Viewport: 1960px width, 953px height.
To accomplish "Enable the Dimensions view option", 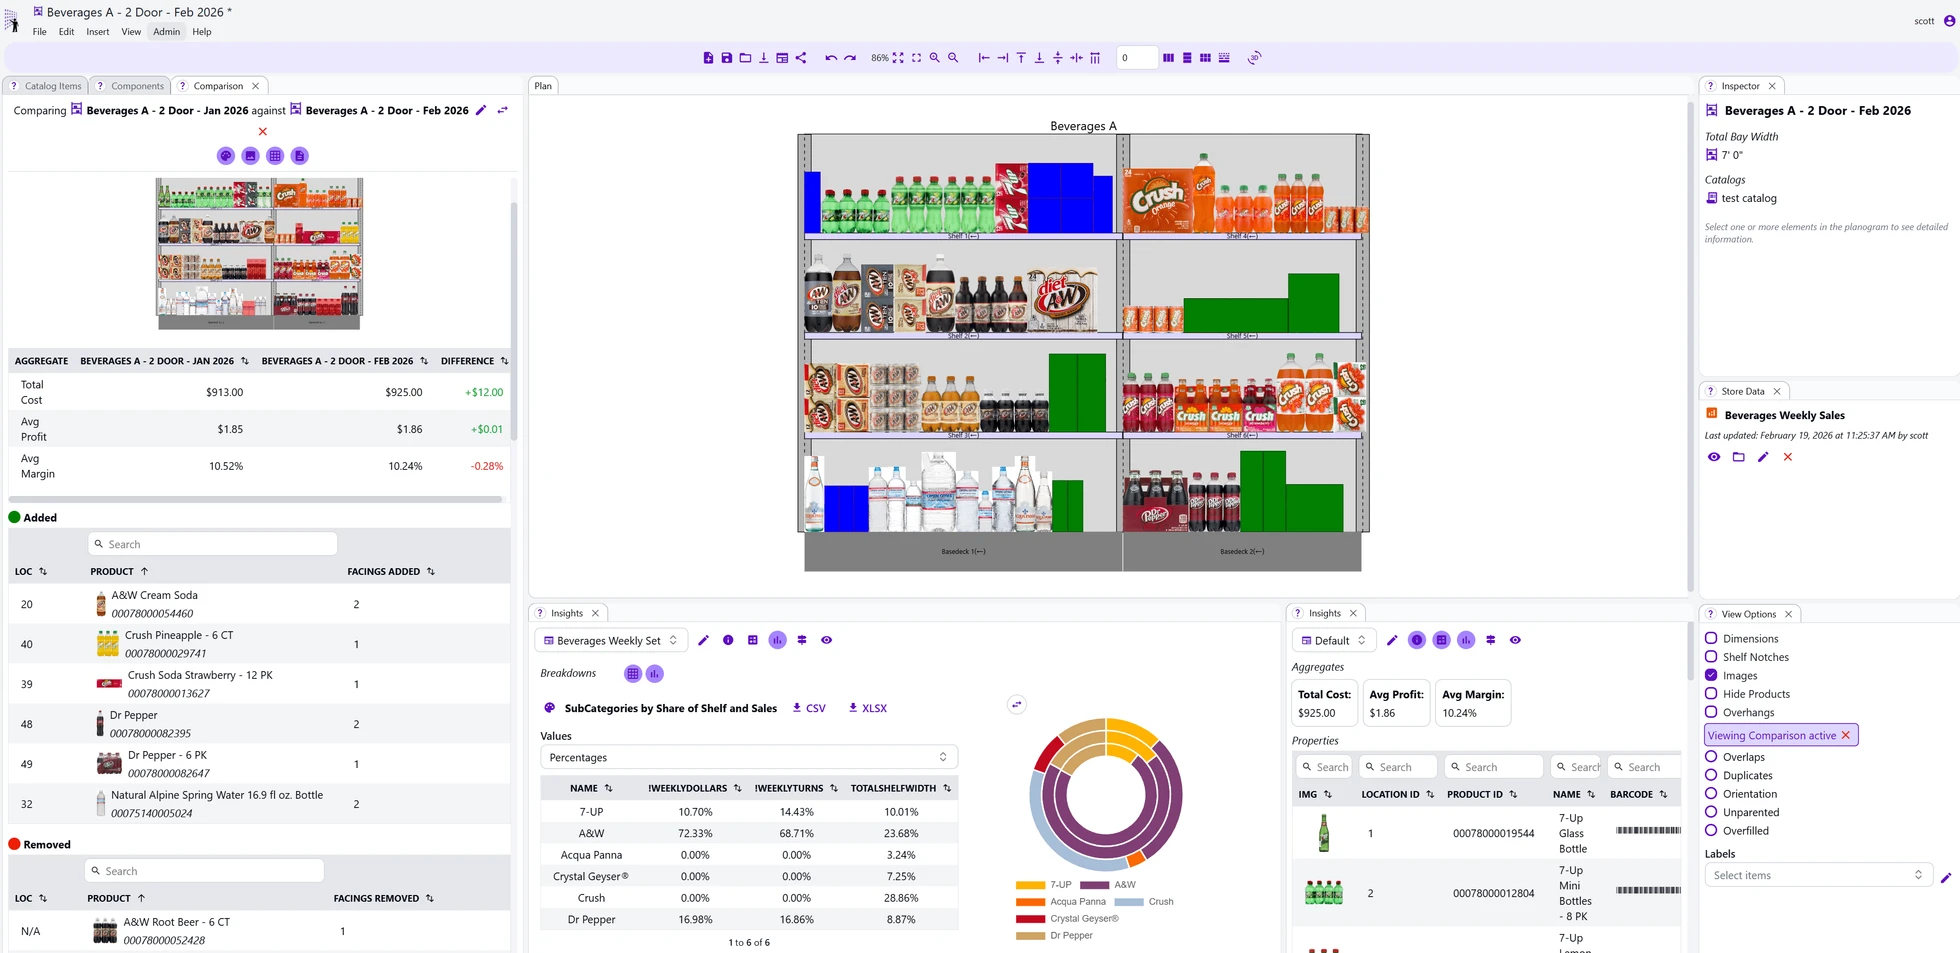I will click(1711, 638).
